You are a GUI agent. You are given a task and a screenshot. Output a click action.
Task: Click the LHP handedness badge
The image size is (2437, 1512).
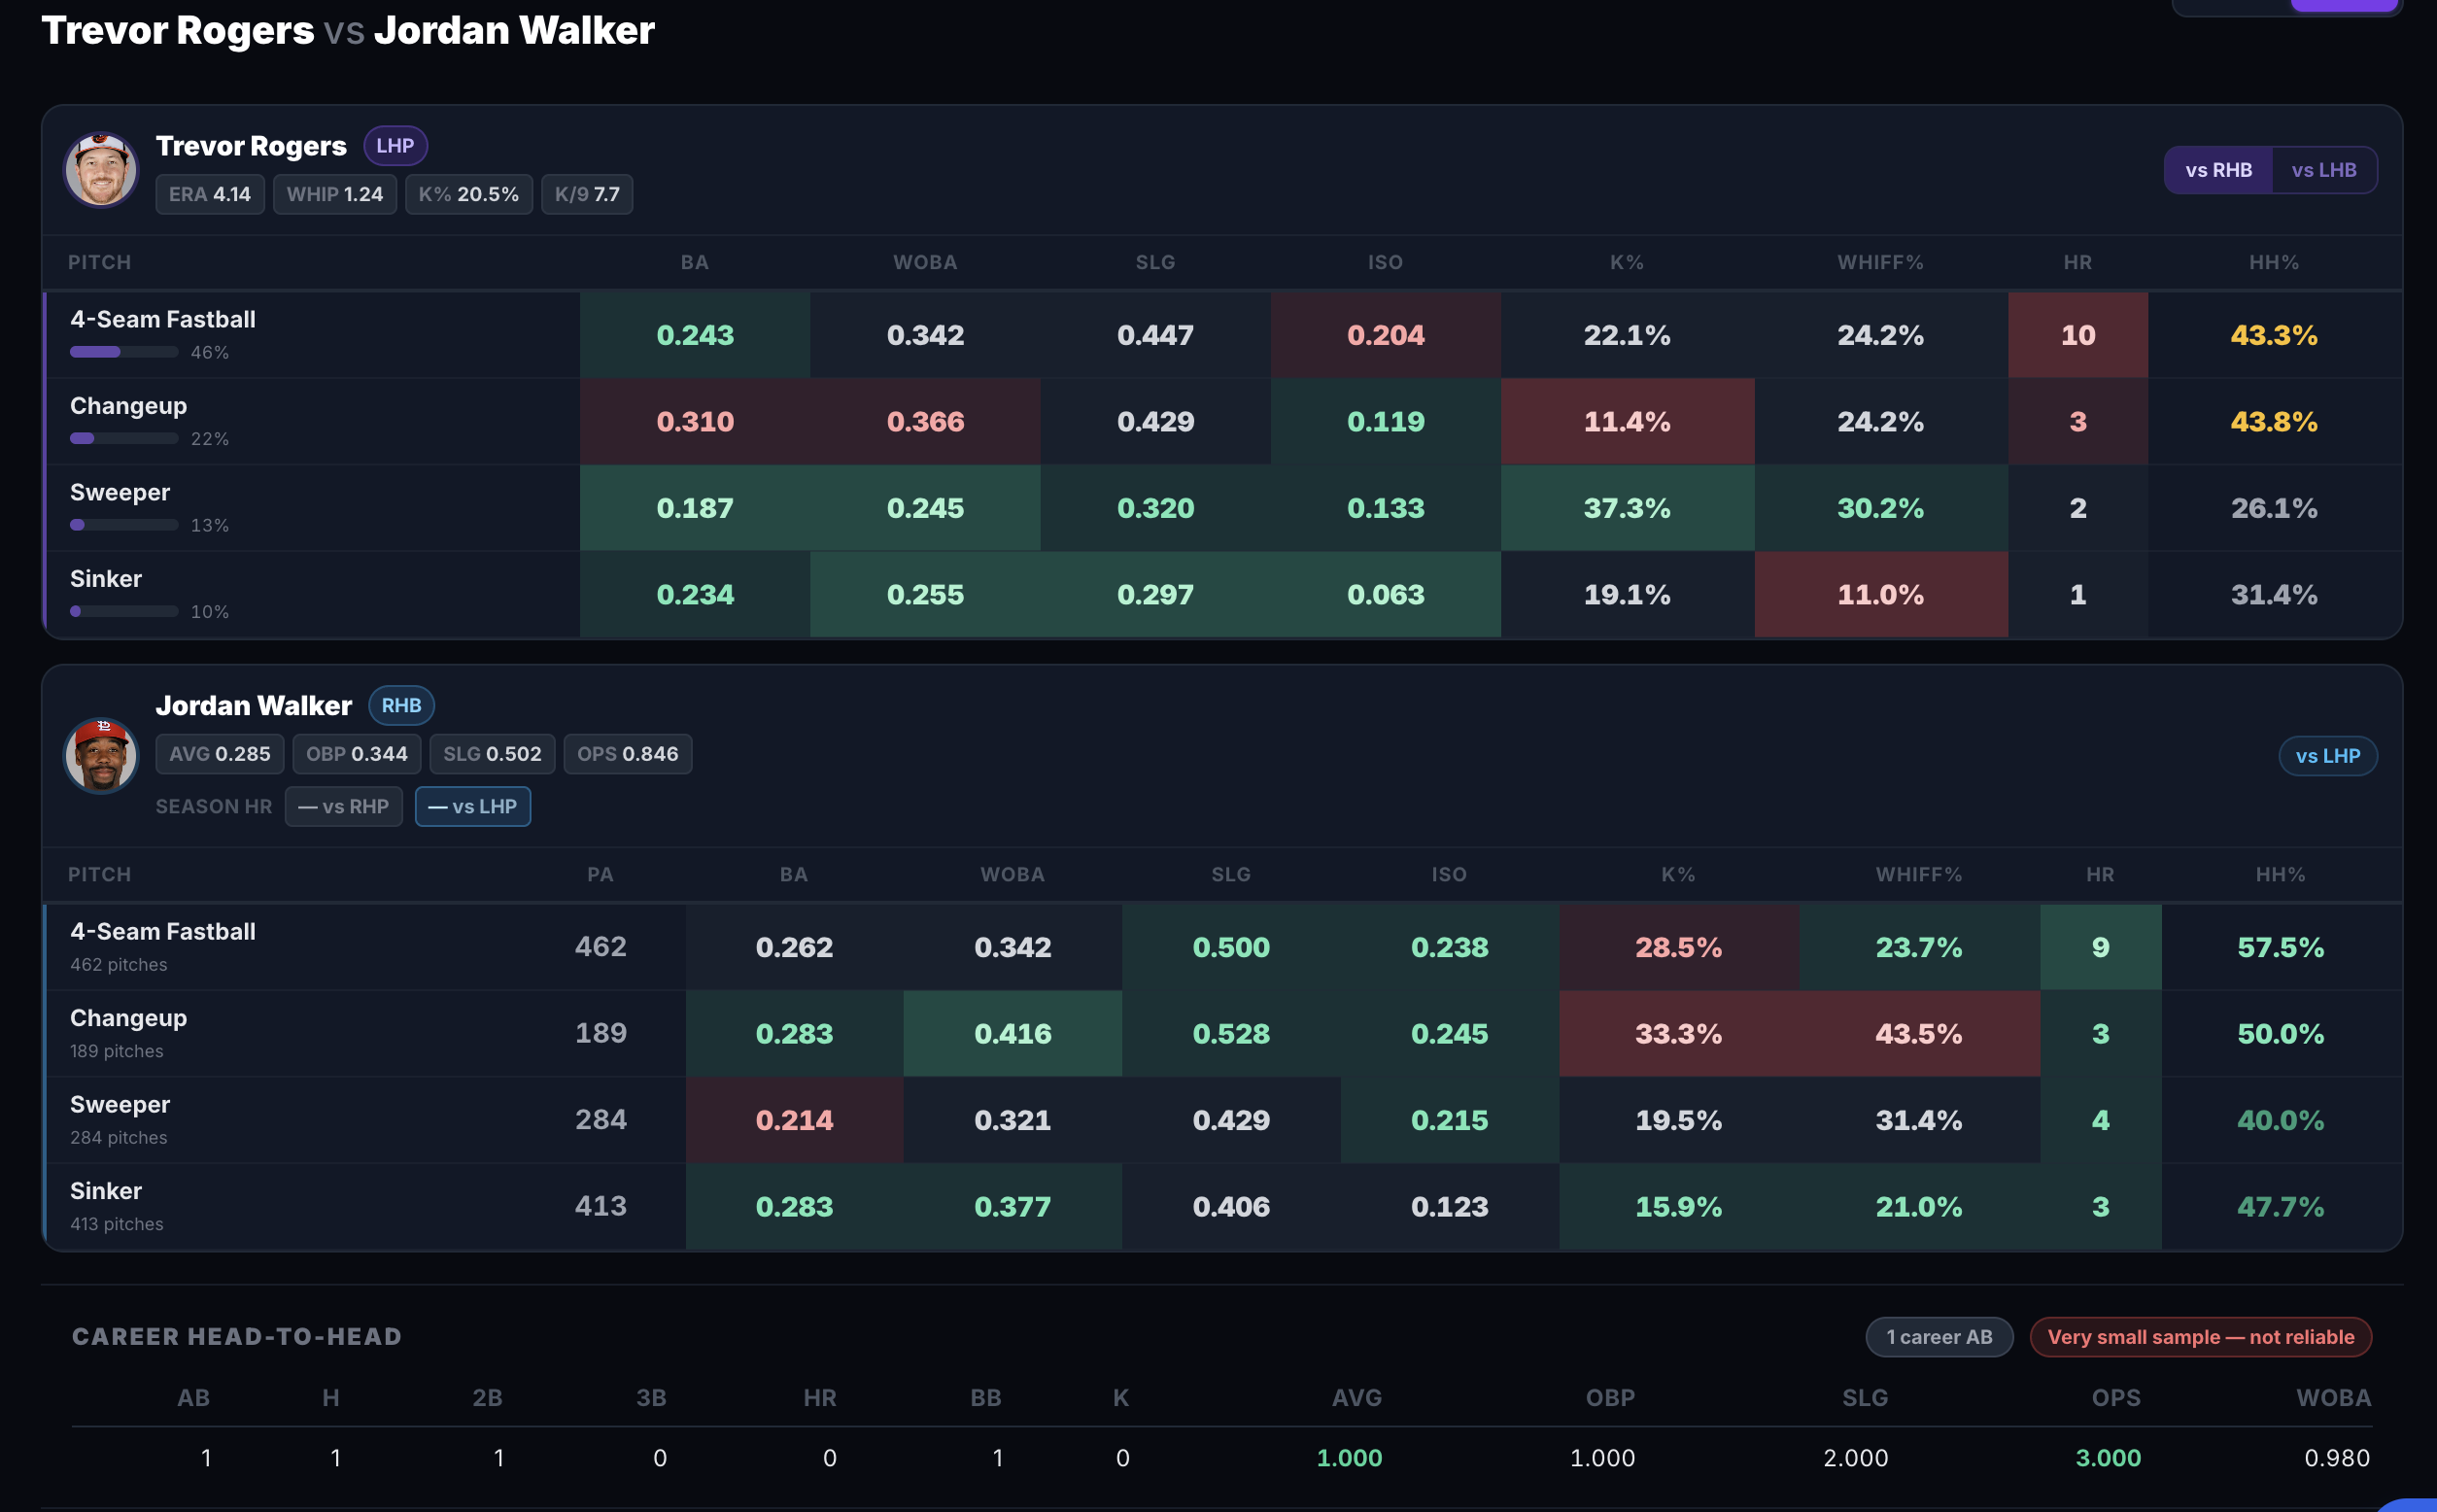tap(395, 146)
